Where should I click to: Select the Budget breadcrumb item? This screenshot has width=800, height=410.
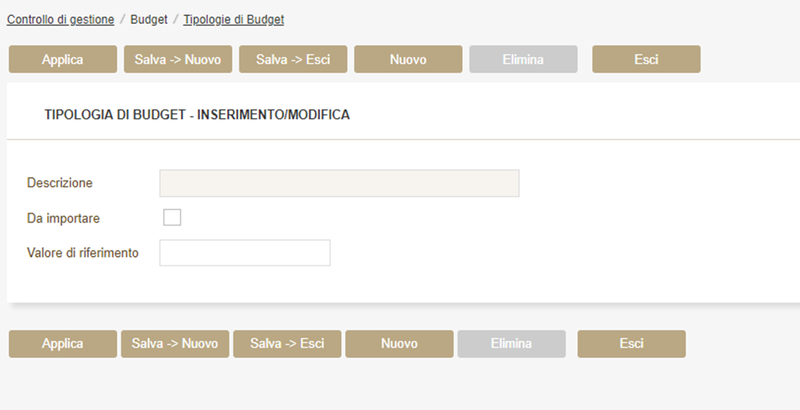[x=149, y=19]
